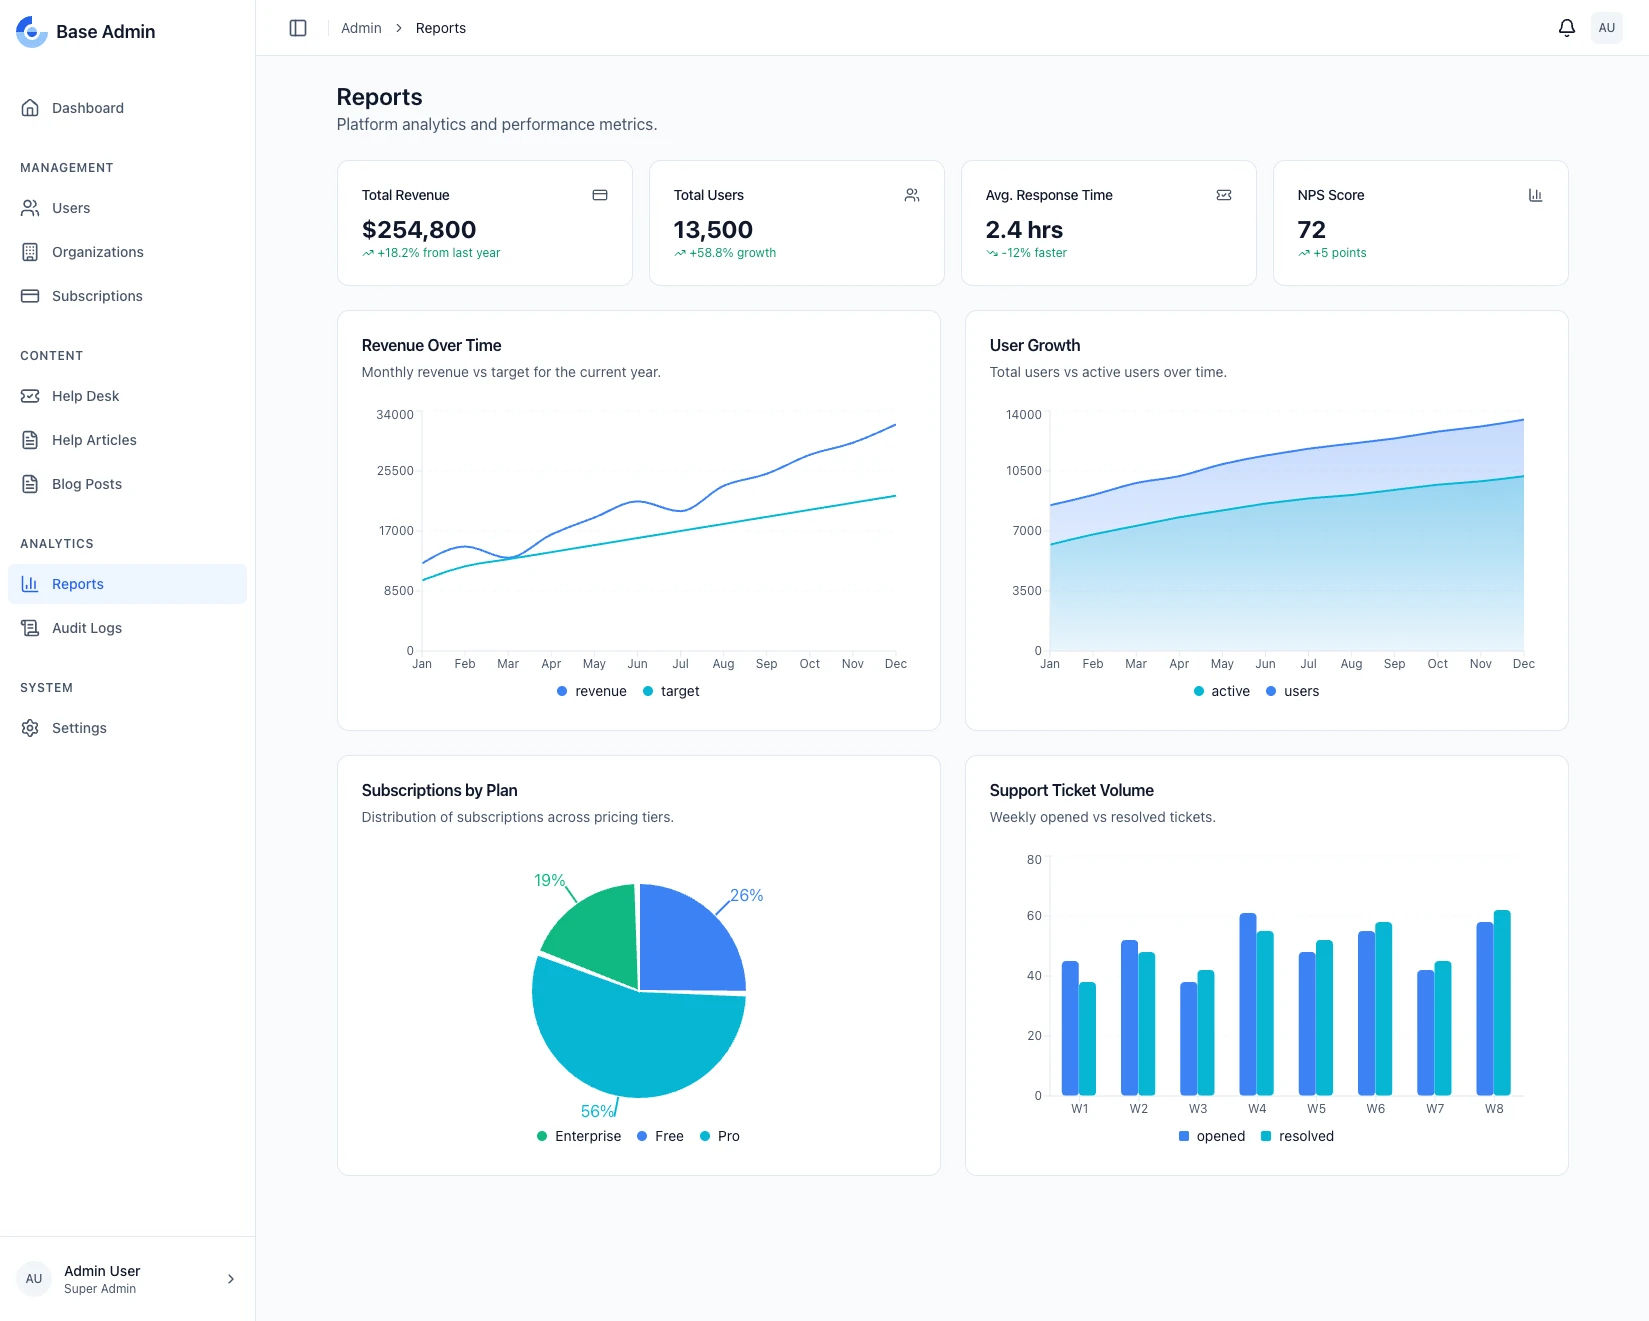The image size is (1649, 1321).
Task: Toggle the opened tickets legend item
Action: (1211, 1136)
